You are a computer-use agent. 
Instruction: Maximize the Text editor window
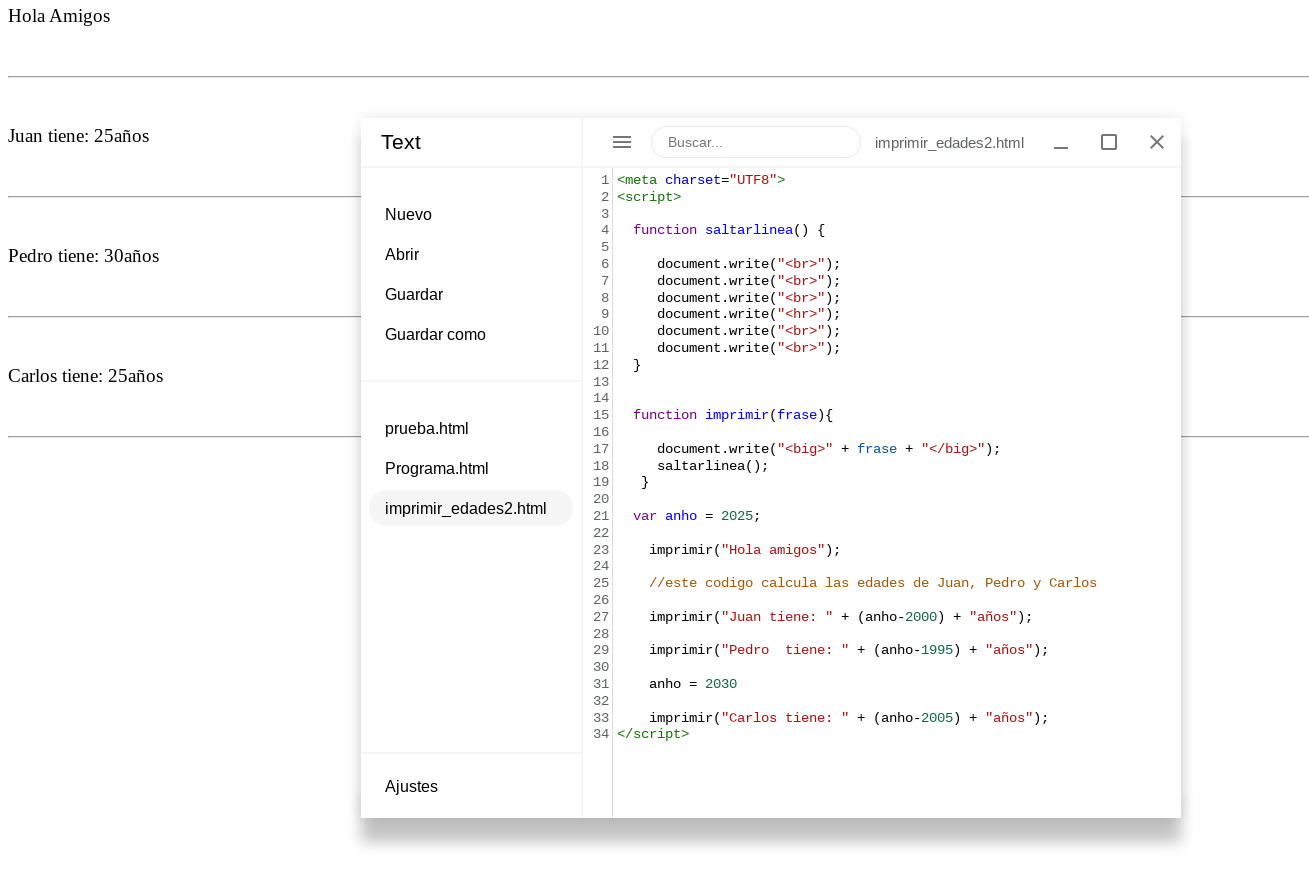coord(1109,142)
